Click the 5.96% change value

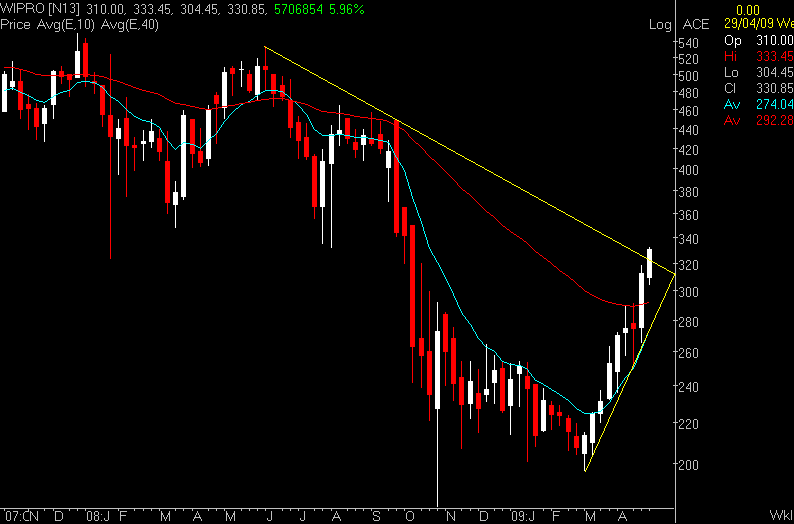click(x=347, y=9)
